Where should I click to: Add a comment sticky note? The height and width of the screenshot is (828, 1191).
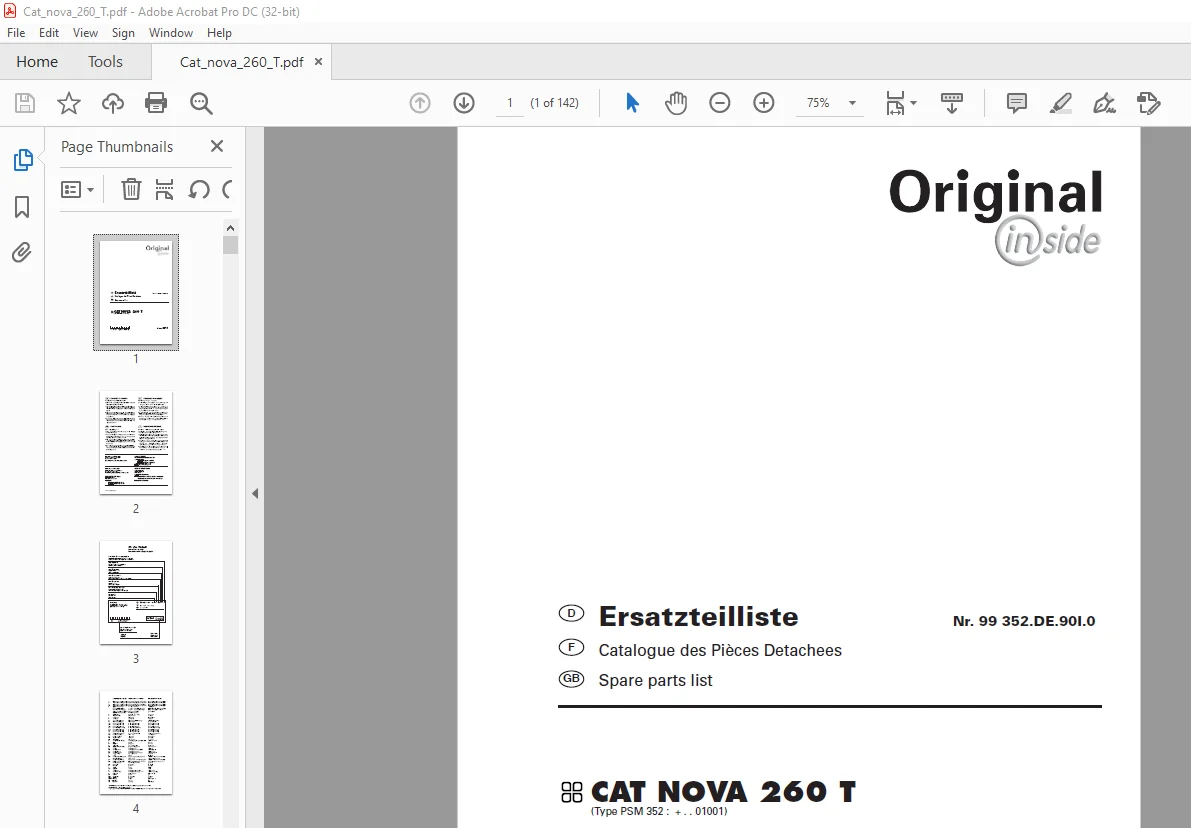(x=1016, y=103)
